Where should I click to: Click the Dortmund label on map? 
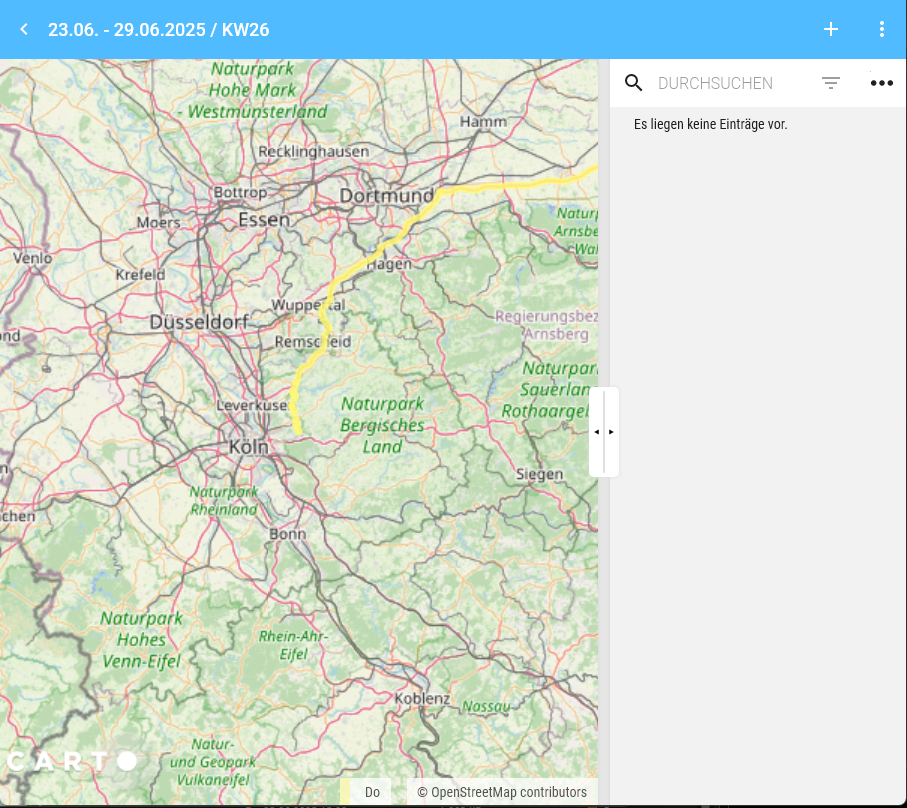(386, 195)
